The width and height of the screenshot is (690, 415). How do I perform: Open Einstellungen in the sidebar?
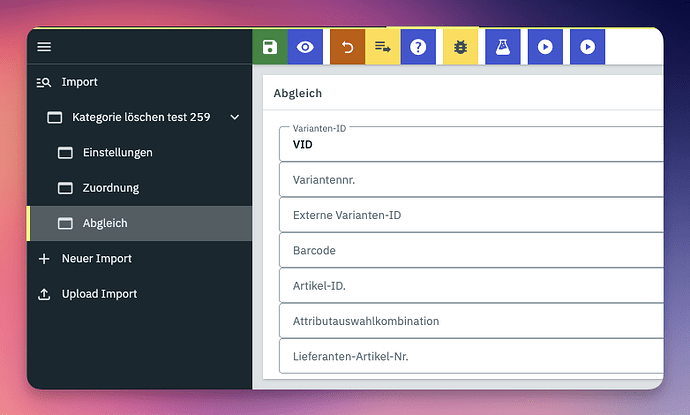pyautogui.click(x=117, y=153)
